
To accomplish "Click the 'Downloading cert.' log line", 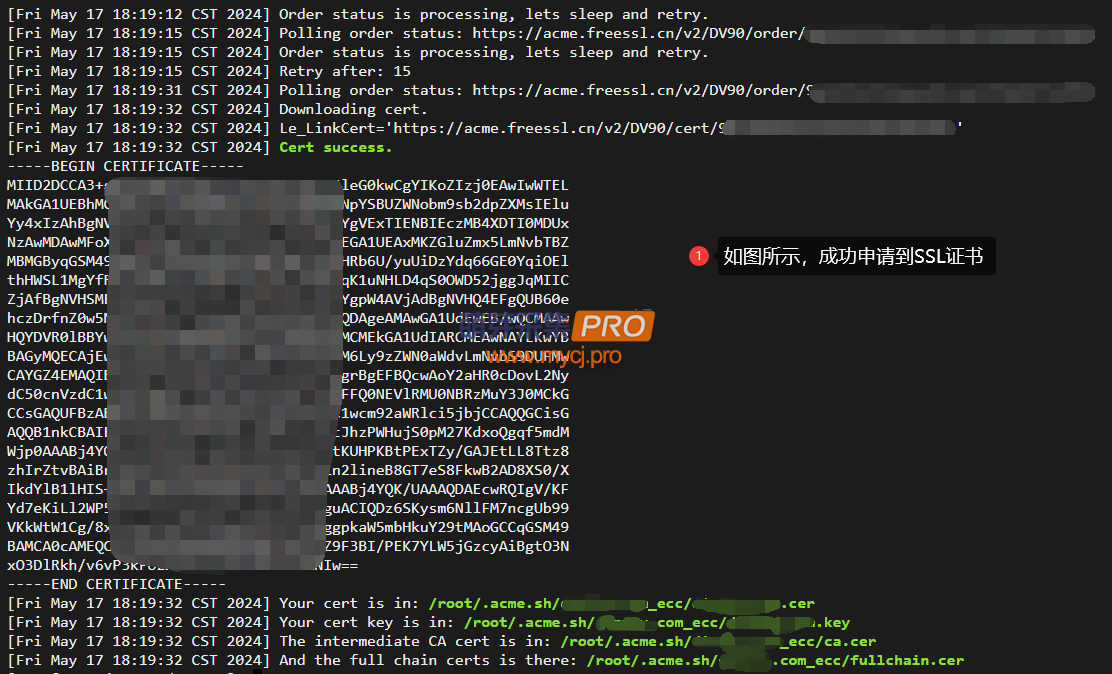I will click(x=218, y=109).
